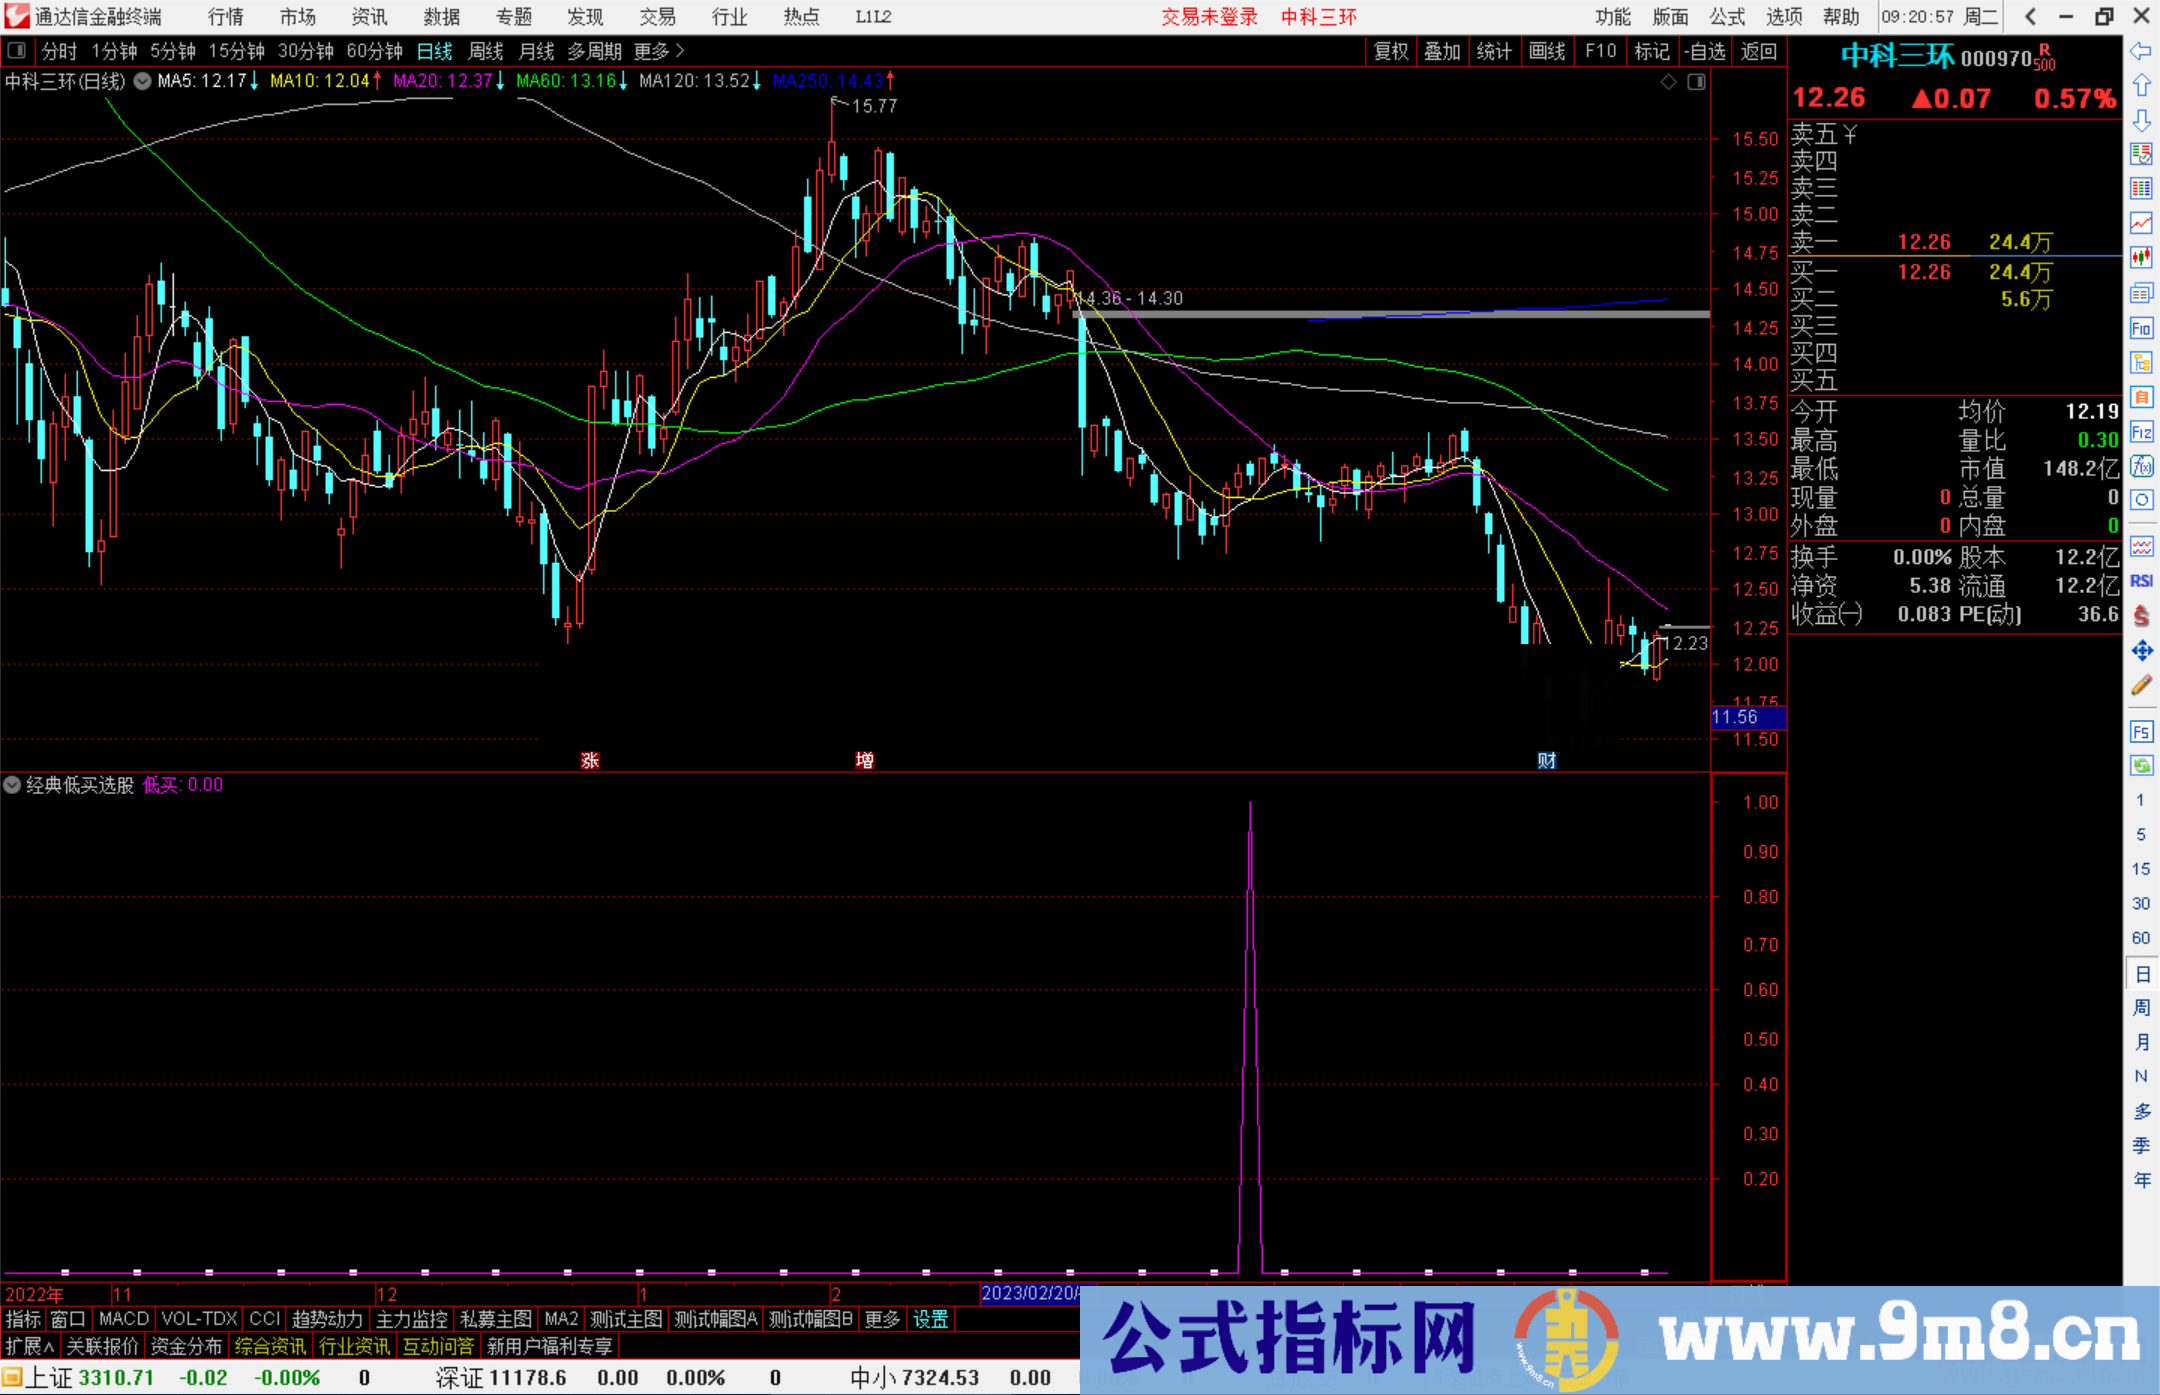This screenshot has width=2160, height=1395.
Task: Switch to the 周线 tab
Action: pyautogui.click(x=485, y=51)
